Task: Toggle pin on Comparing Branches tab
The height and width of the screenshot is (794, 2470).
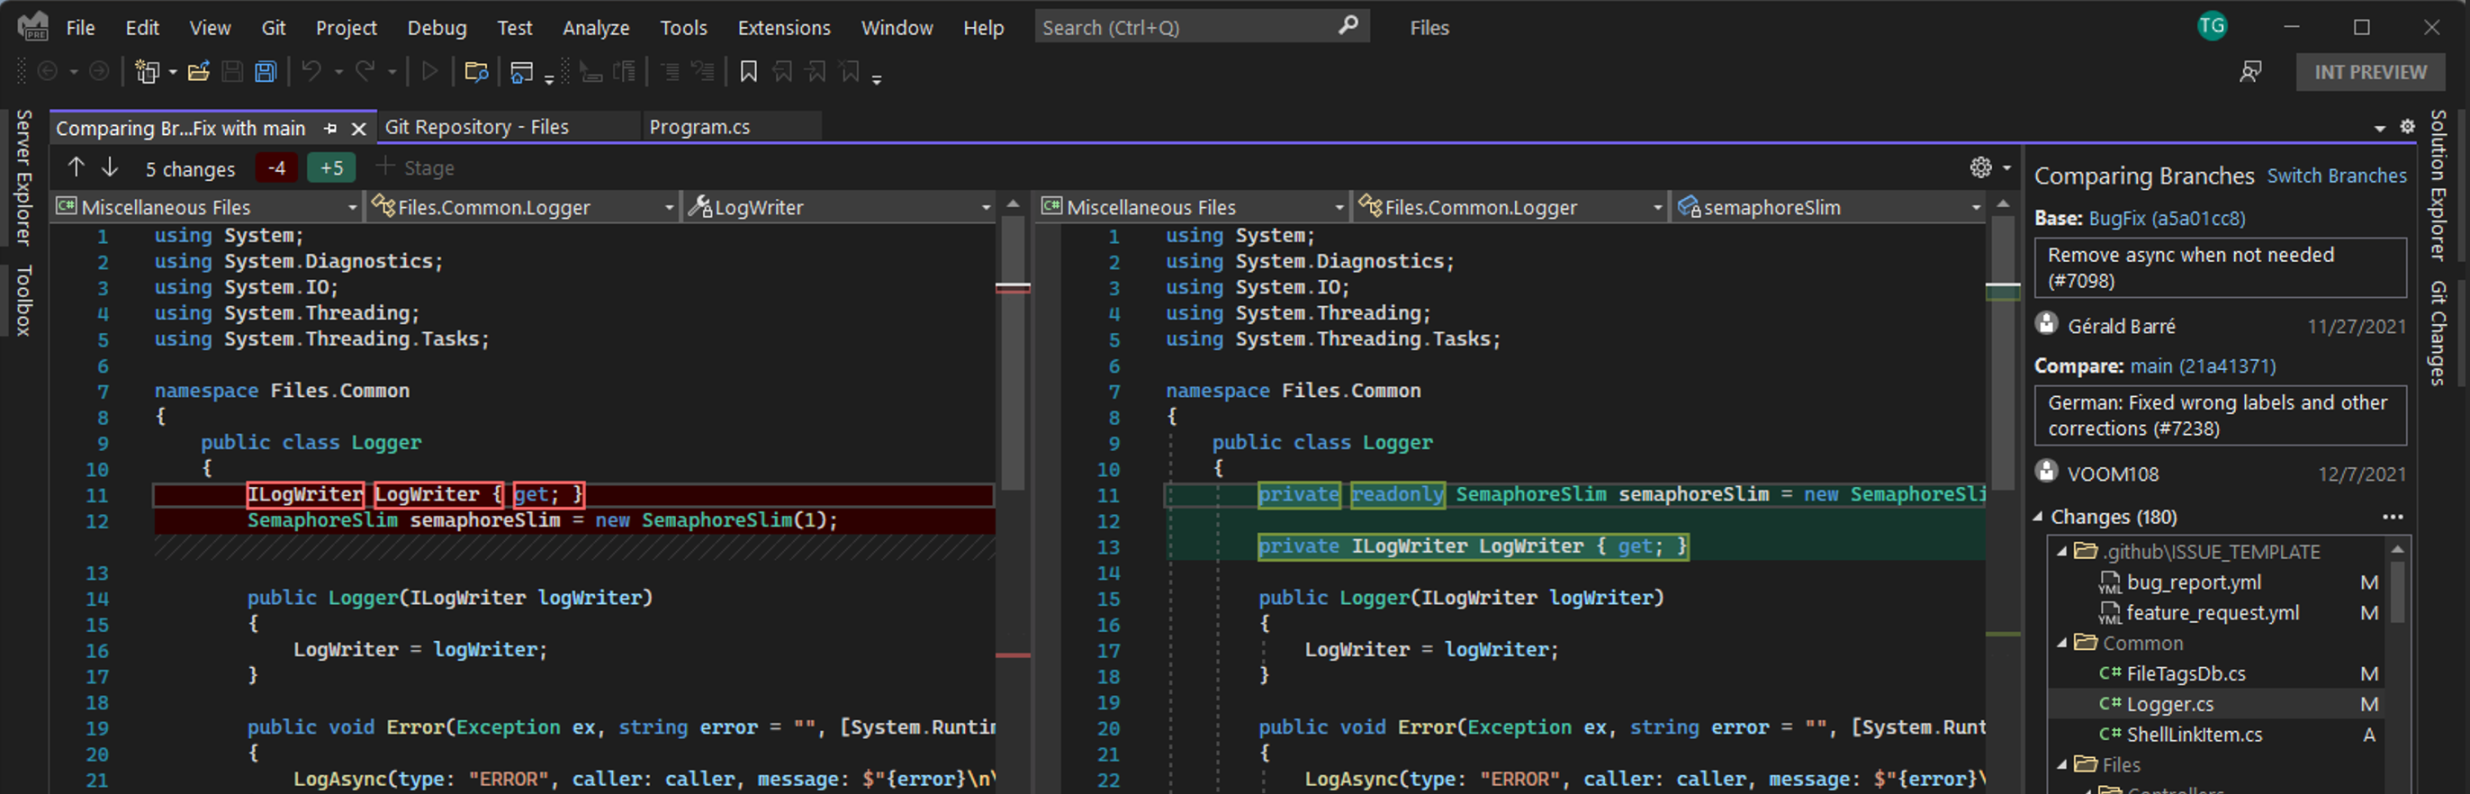Action: 331,128
